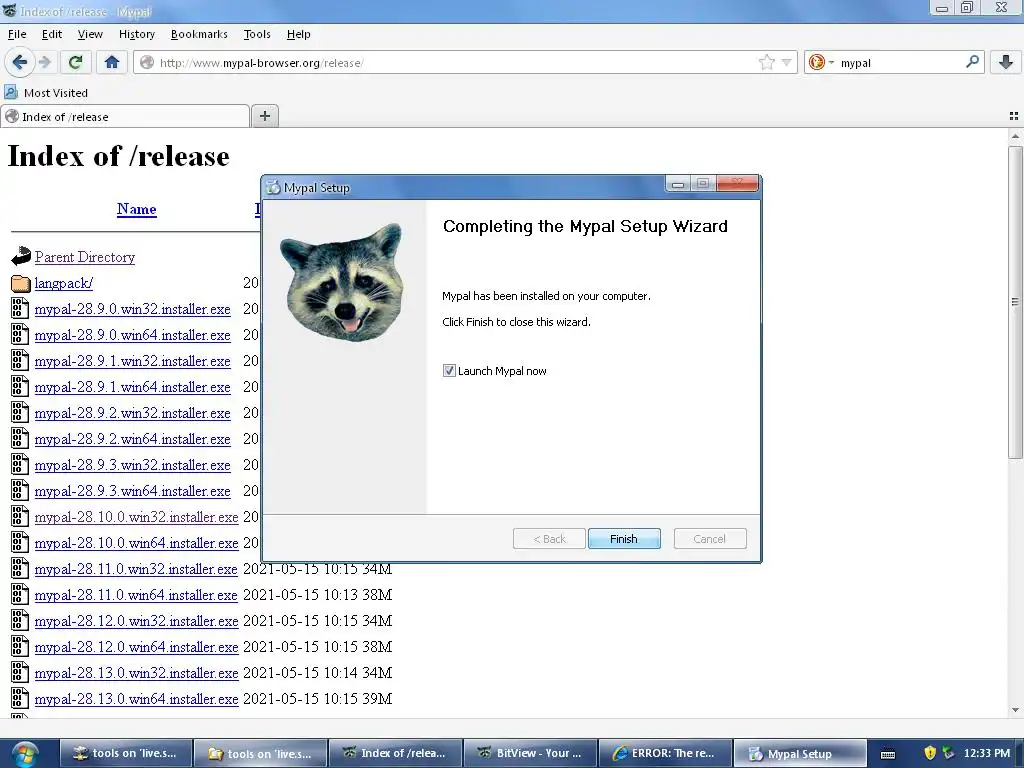Screen dimensions: 1024x768
Task: Click the 12:33 PM taskbar clock
Action: pyautogui.click(x=986, y=753)
